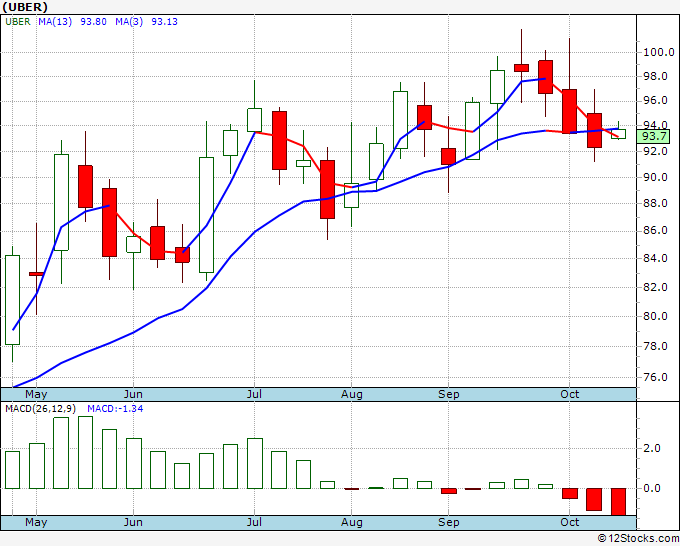
Task: Click the 86.0 price axis label
Action: tap(655, 230)
